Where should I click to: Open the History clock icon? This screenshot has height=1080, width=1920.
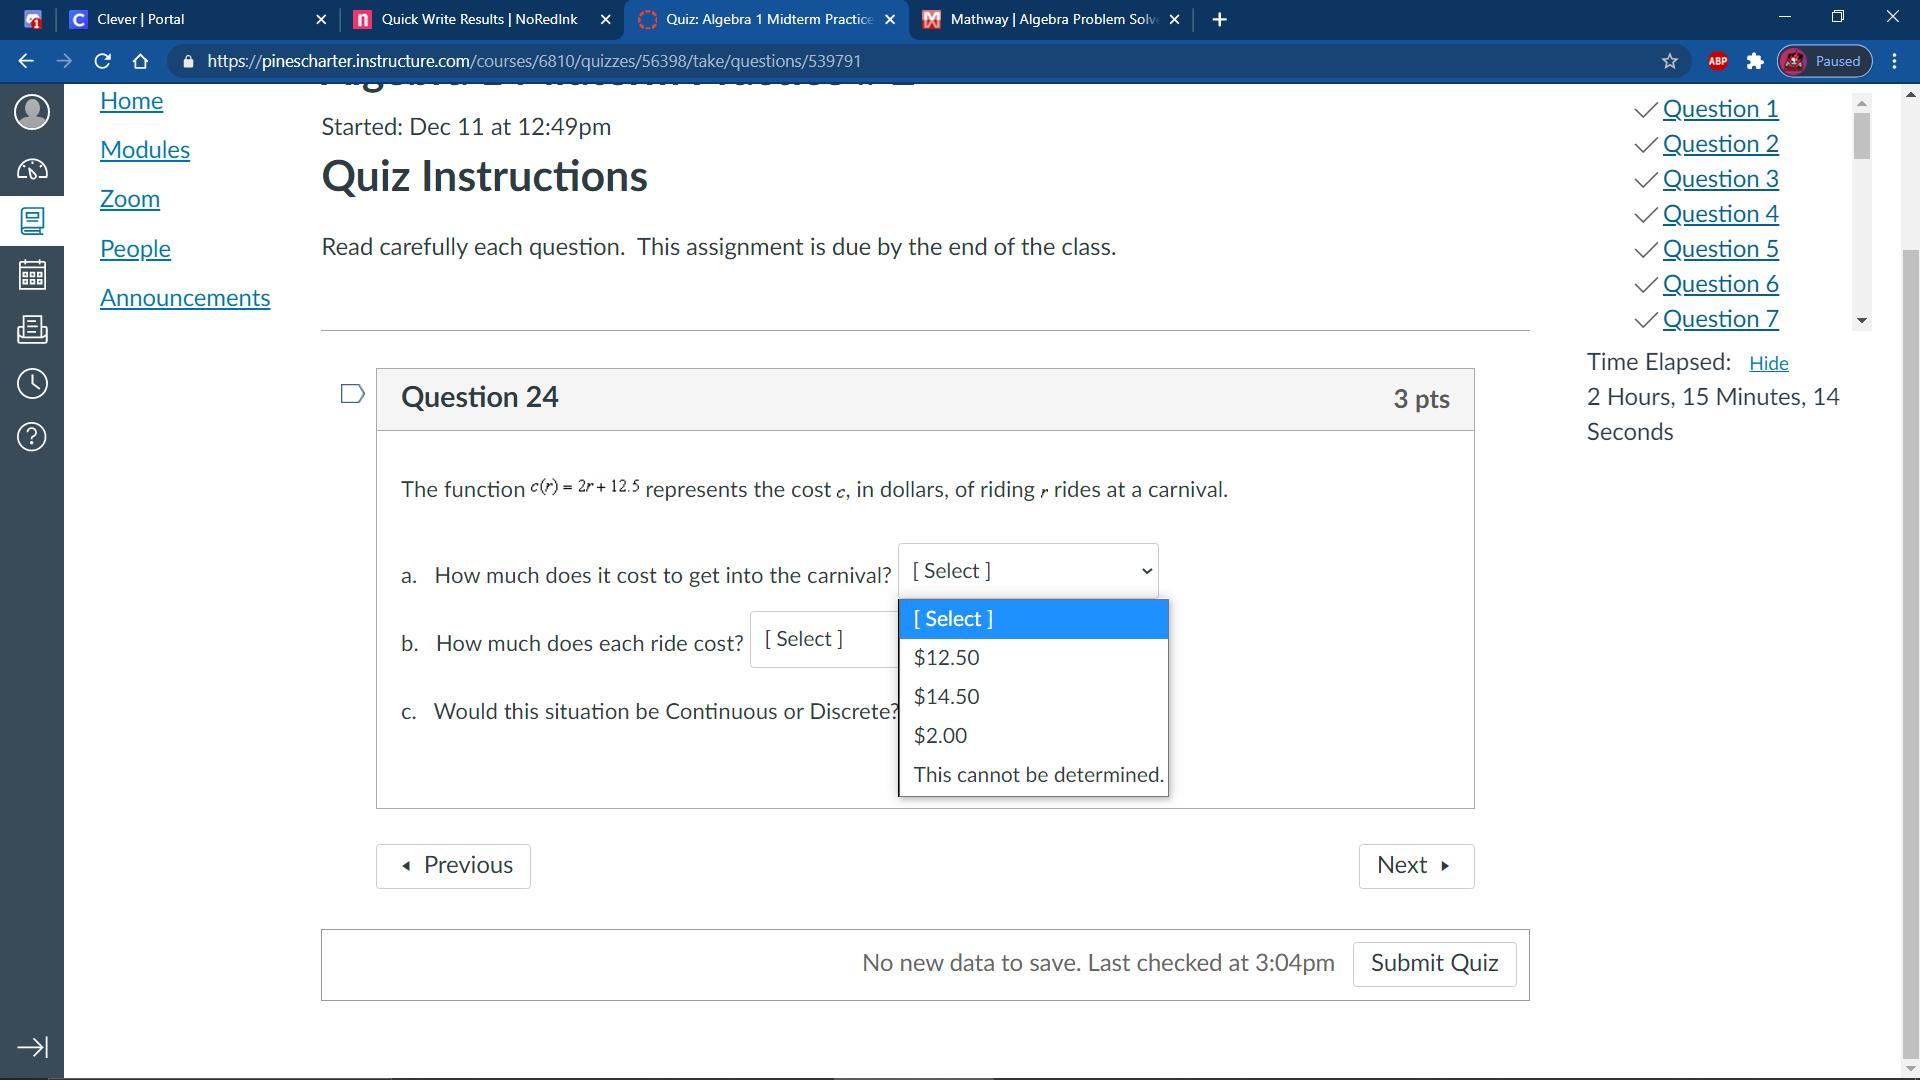[32, 383]
